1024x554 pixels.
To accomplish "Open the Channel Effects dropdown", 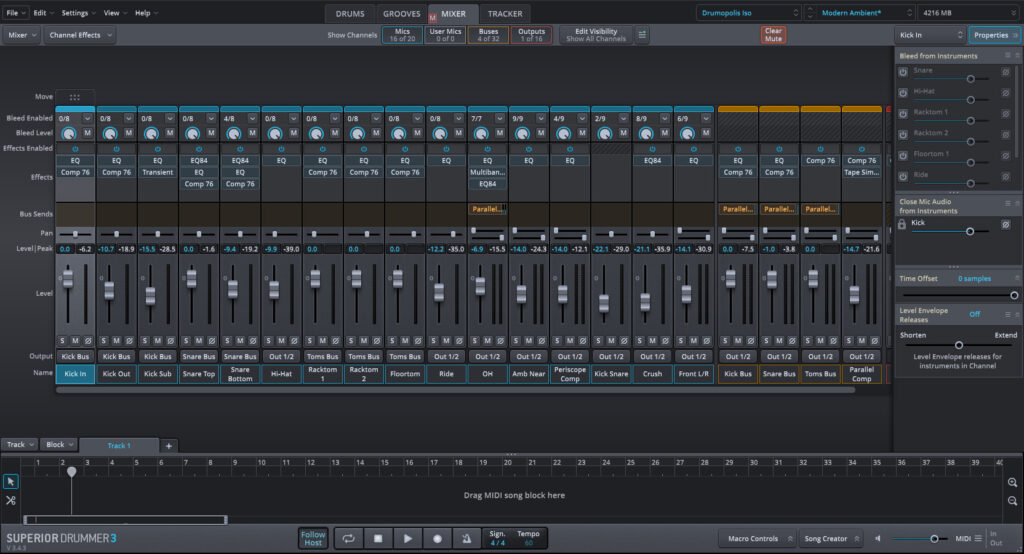I will [x=79, y=35].
